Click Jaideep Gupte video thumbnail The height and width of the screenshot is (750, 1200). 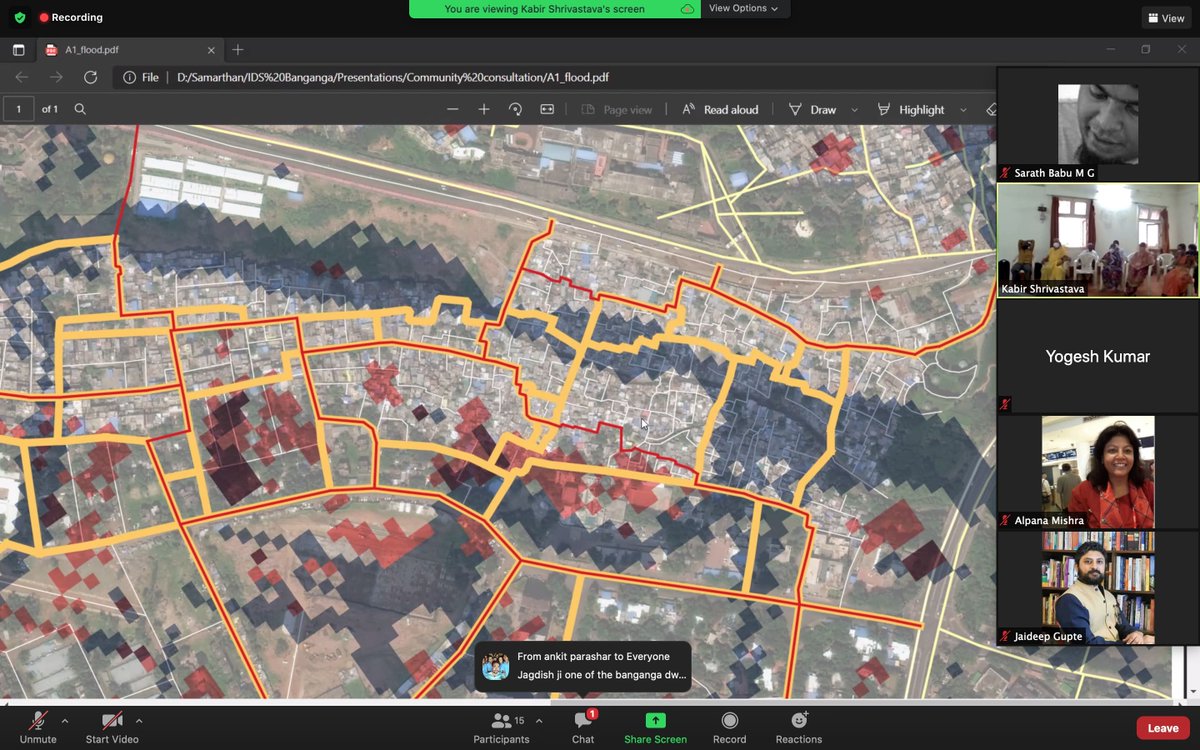tap(1098, 588)
